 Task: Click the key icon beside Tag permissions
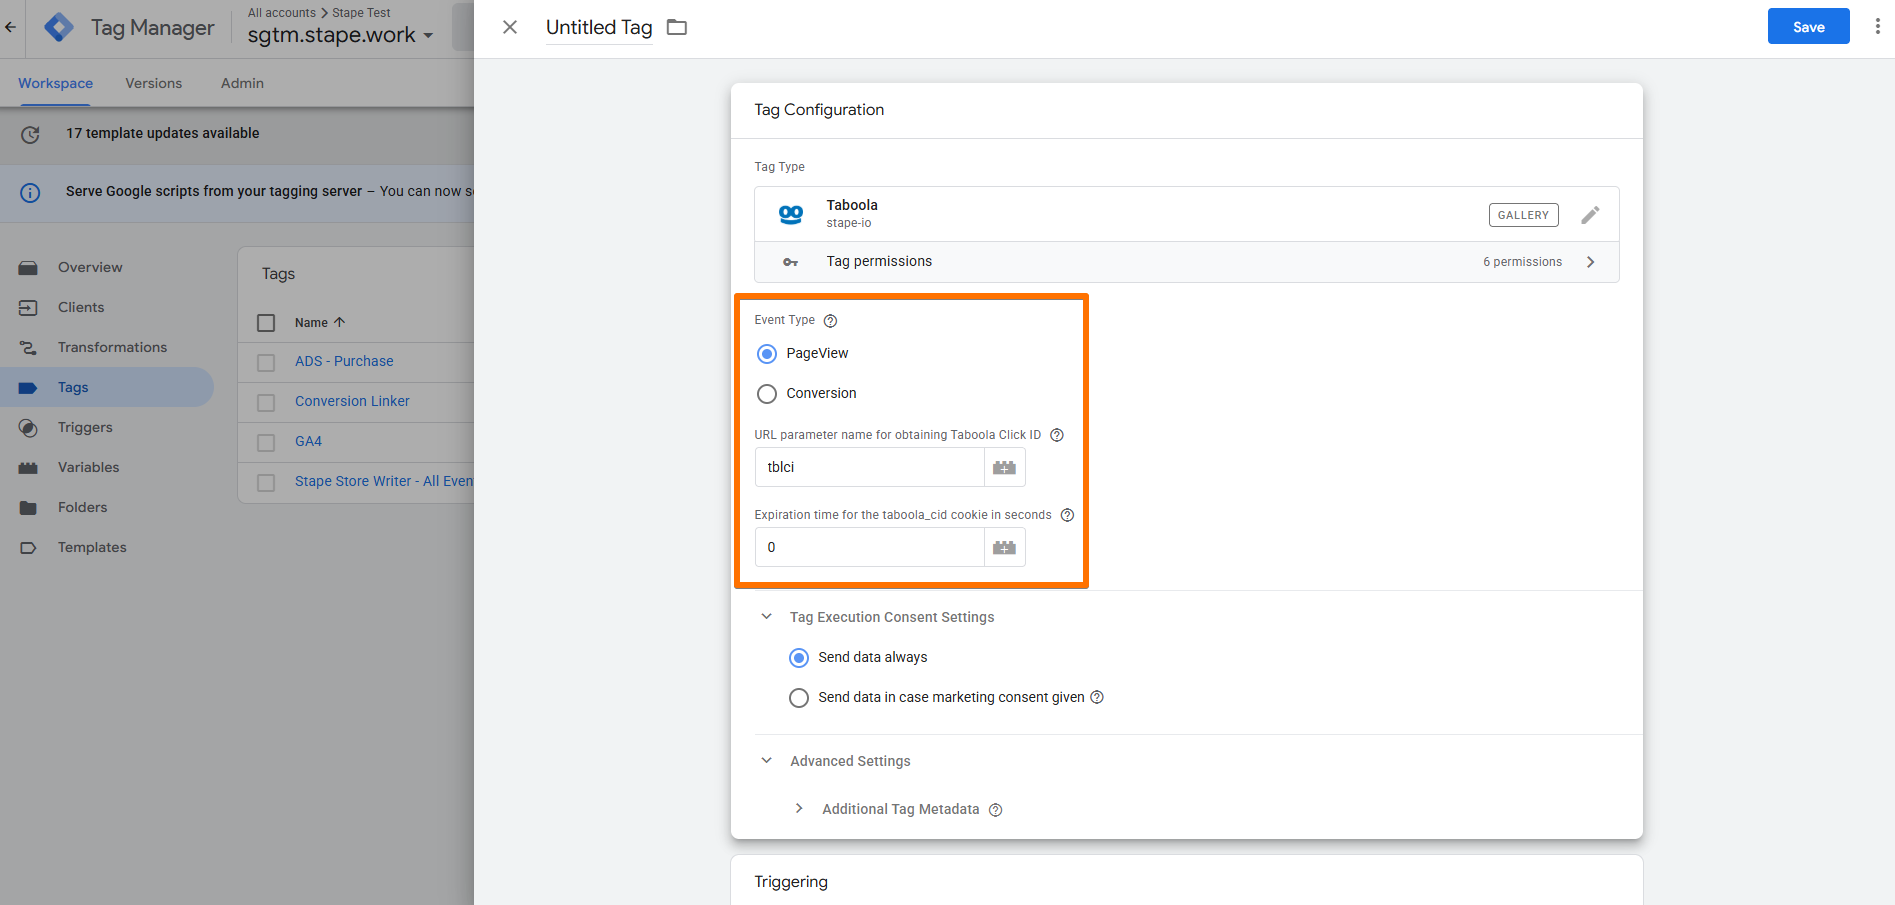click(x=790, y=262)
